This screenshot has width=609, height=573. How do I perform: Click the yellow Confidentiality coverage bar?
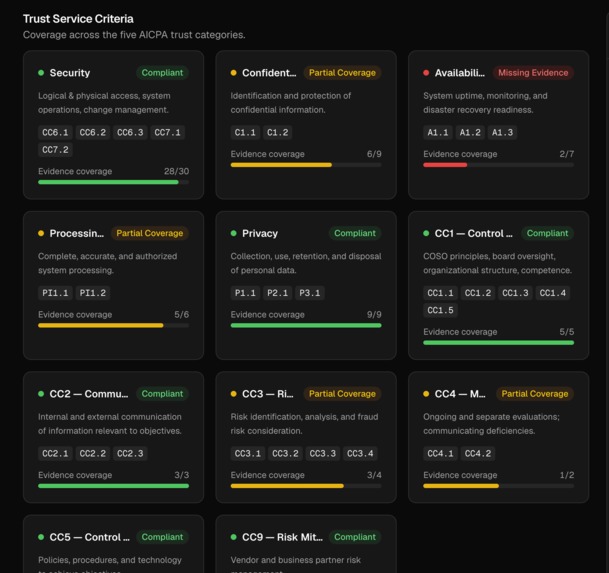coord(281,165)
